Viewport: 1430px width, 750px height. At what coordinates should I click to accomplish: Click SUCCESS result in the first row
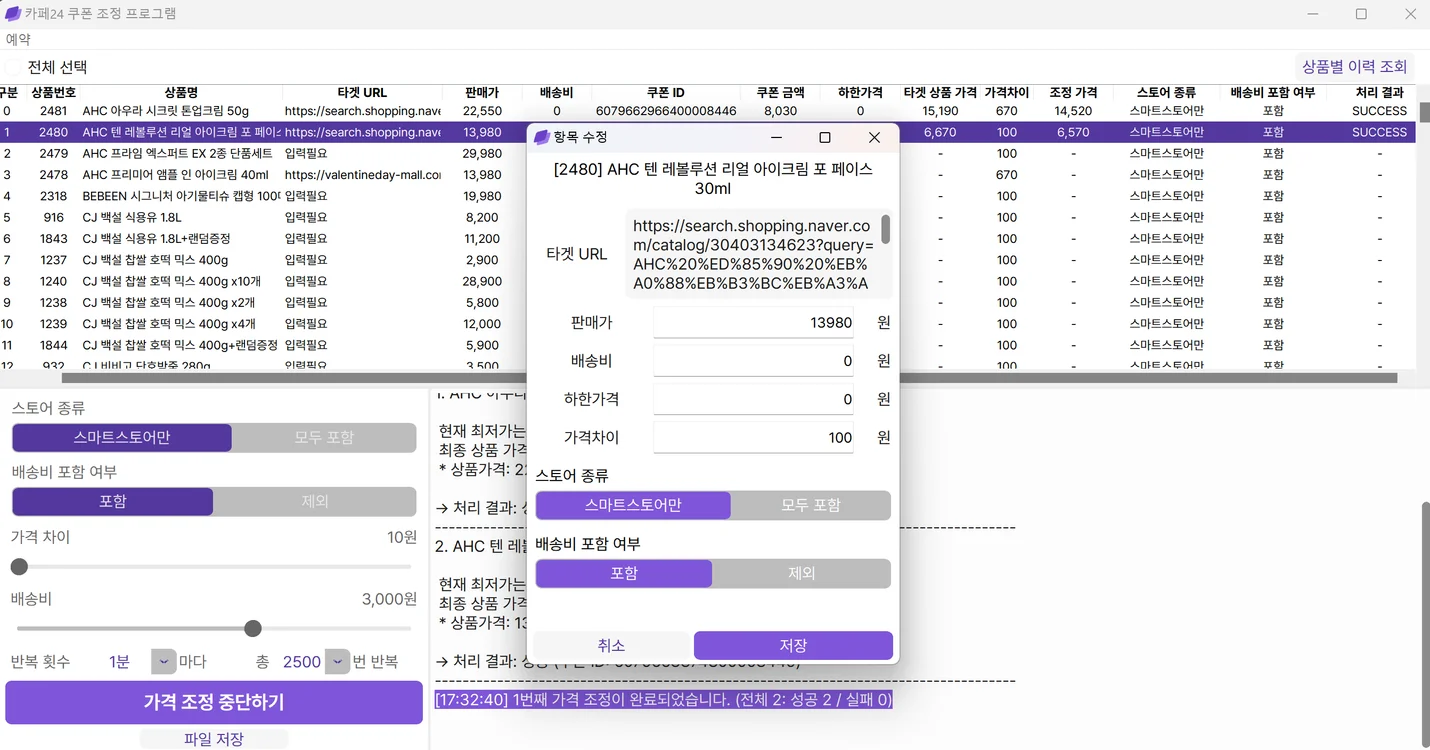[1379, 111]
